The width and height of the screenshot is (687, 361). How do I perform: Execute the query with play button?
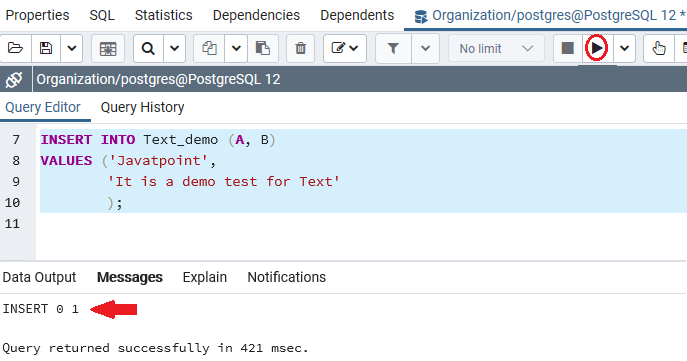pyautogui.click(x=596, y=48)
